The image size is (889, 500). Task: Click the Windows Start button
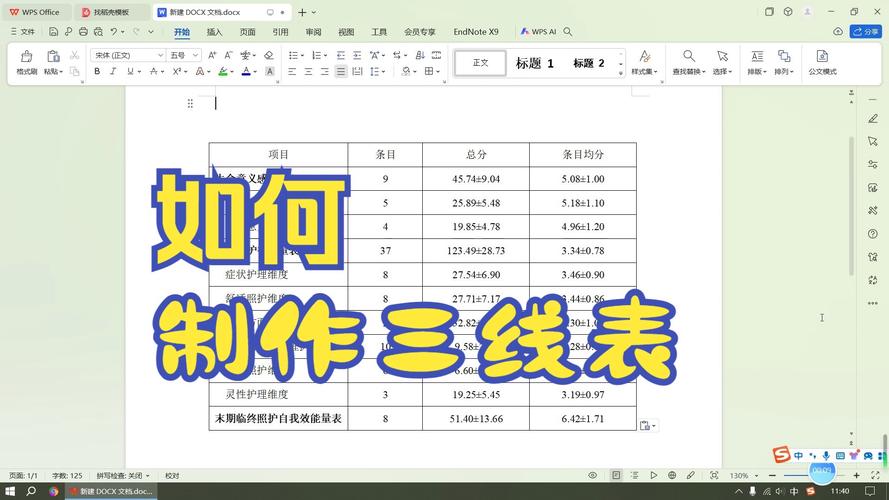(10, 491)
